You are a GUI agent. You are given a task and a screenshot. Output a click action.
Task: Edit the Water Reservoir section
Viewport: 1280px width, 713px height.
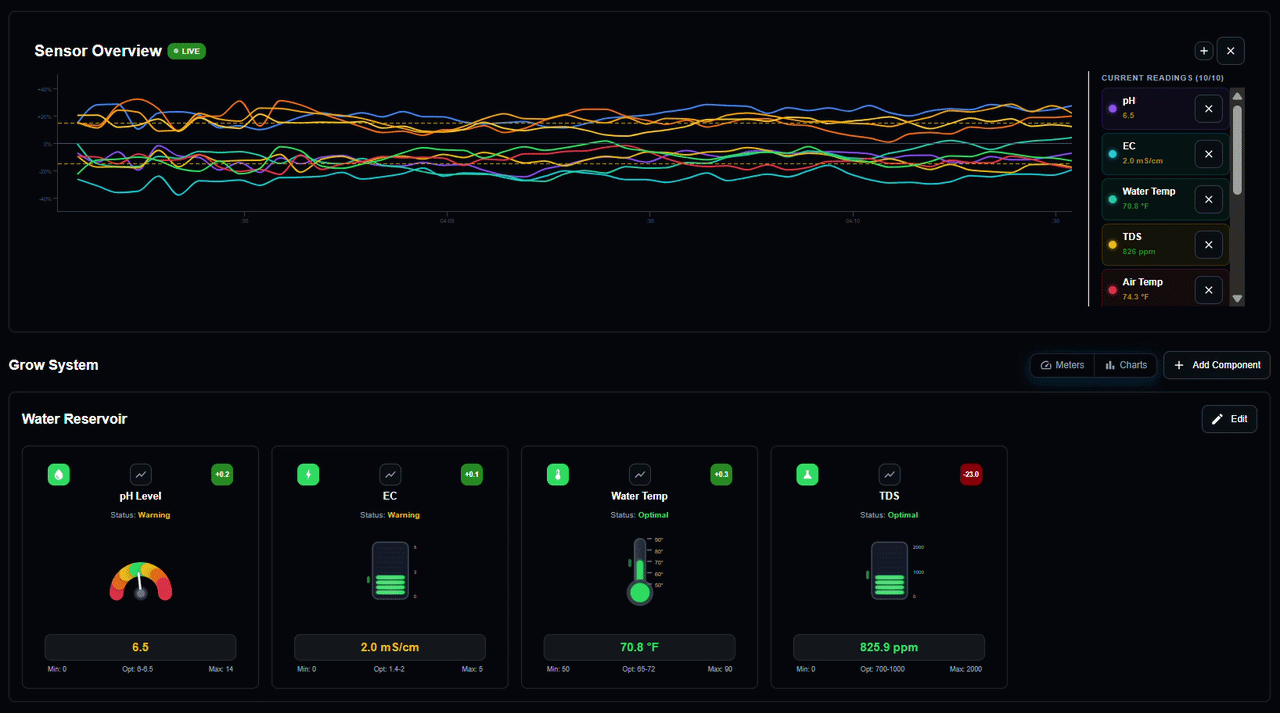point(1229,419)
